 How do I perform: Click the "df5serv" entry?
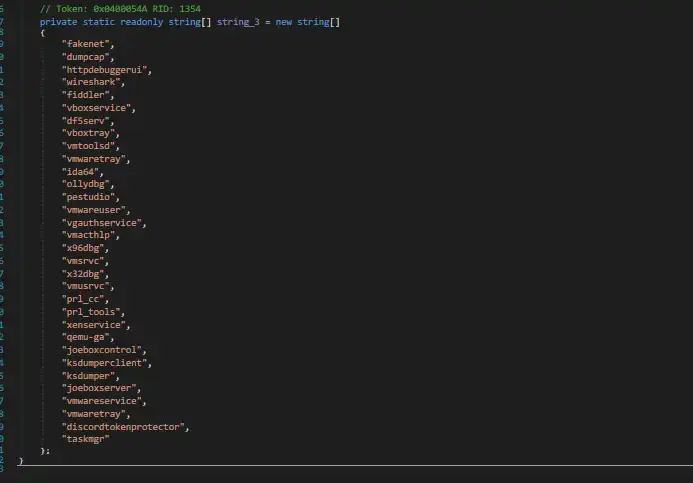pyautogui.click(x=86, y=120)
